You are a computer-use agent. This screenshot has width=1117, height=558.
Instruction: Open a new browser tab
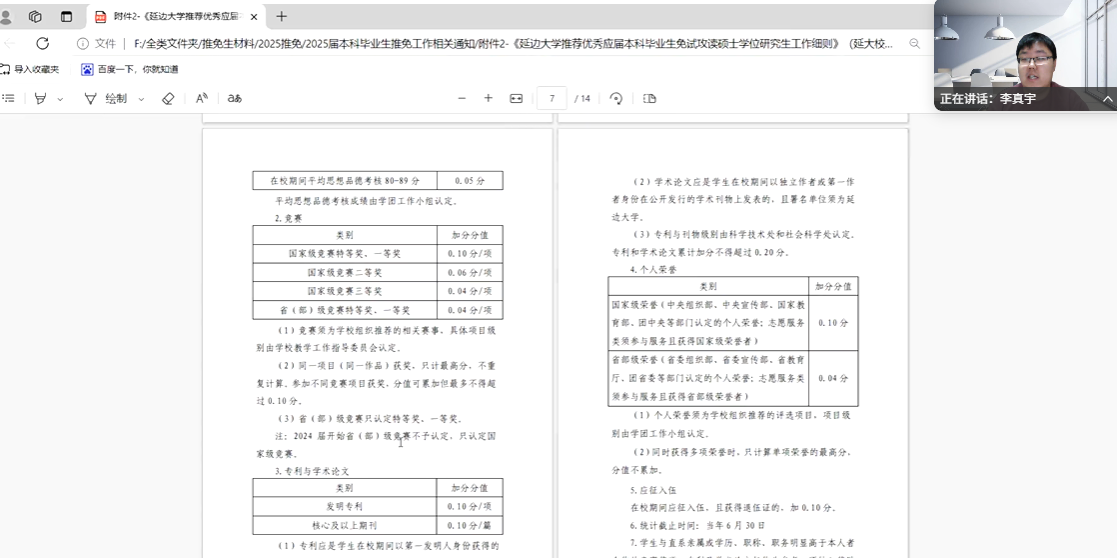(281, 16)
